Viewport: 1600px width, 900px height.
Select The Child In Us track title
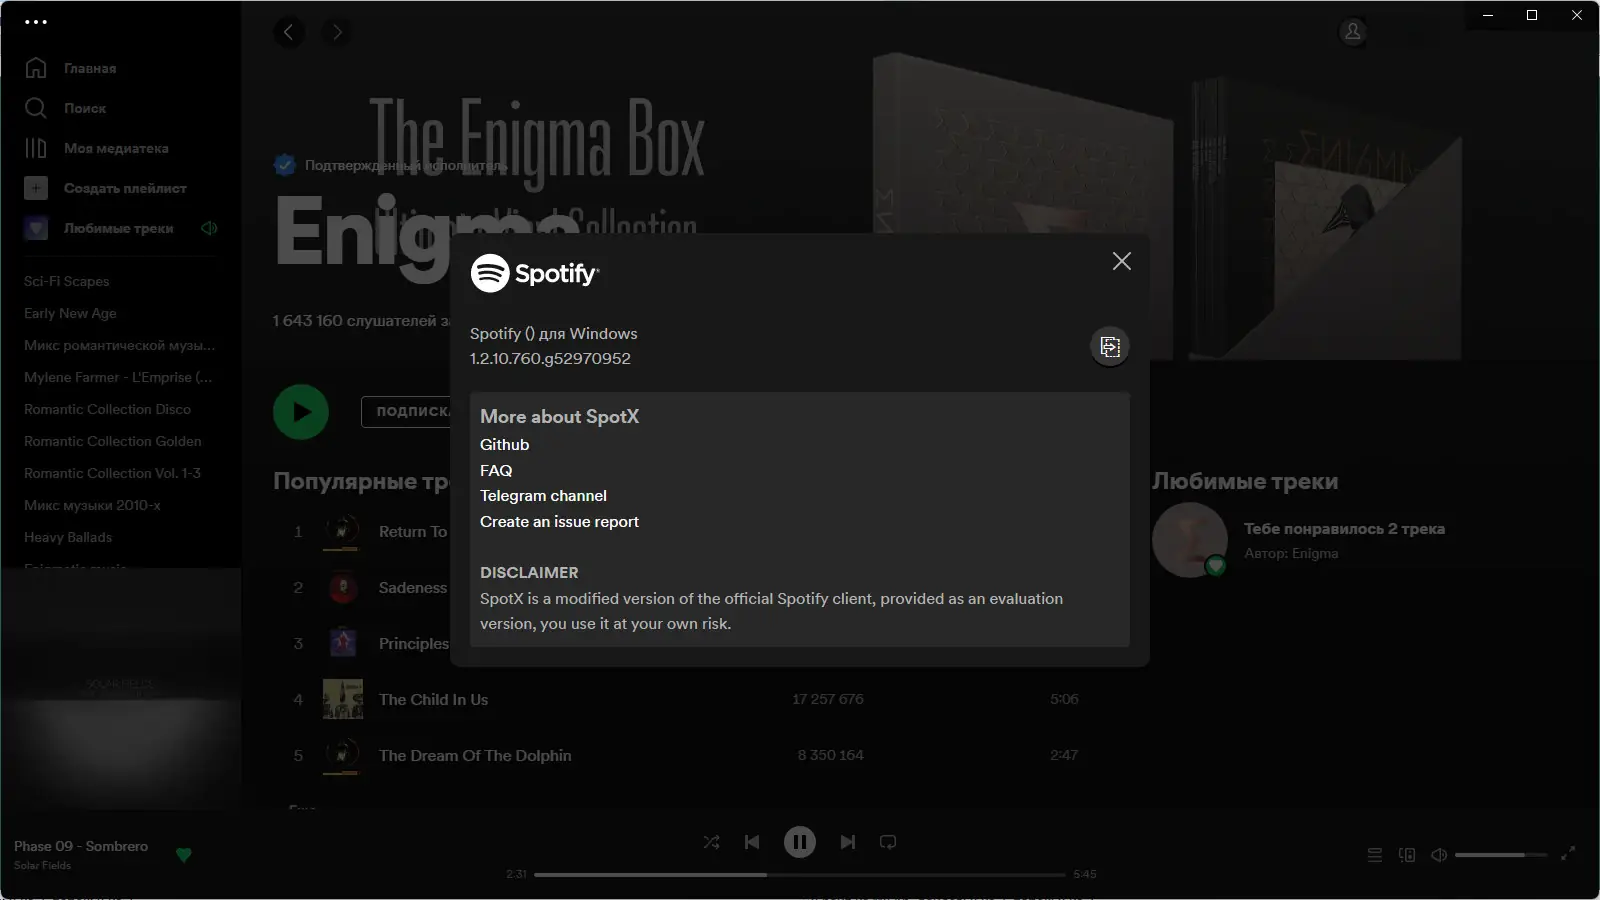click(433, 700)
